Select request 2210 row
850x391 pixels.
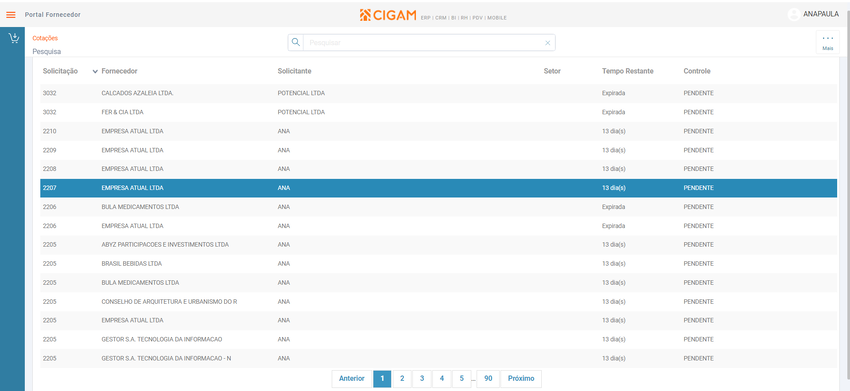pos(439,131)
